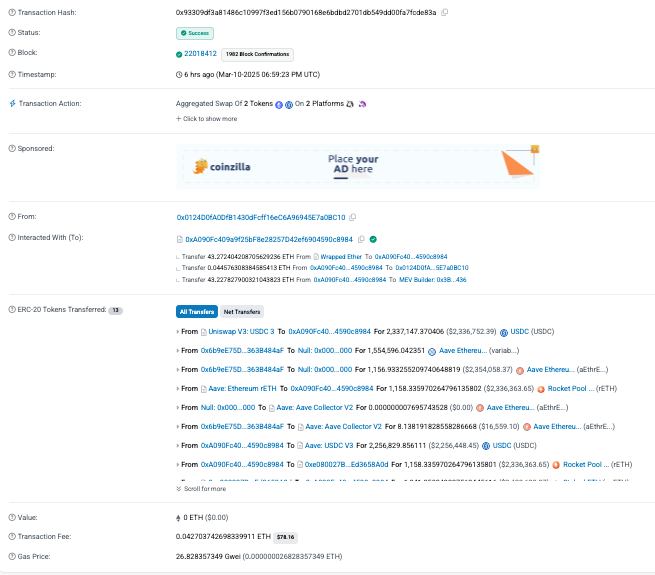Expand the transfer row for 1,554,596.042351
655x575 pixels.
tap(178, 351)
